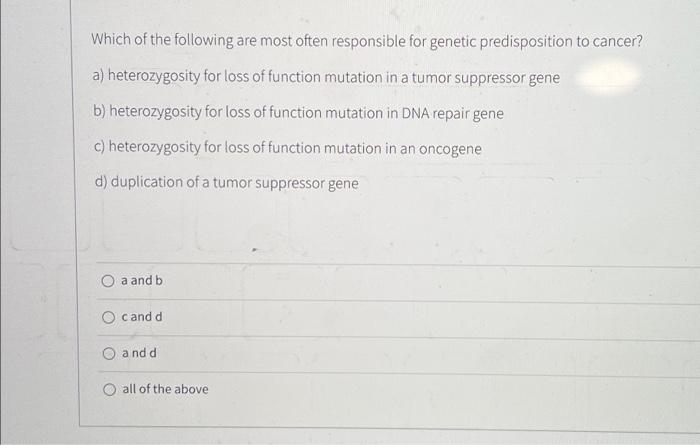Click the "all of the above" label text
This screenshot has width=700, height=445.
pyautogui.click(x=166, y=390)
